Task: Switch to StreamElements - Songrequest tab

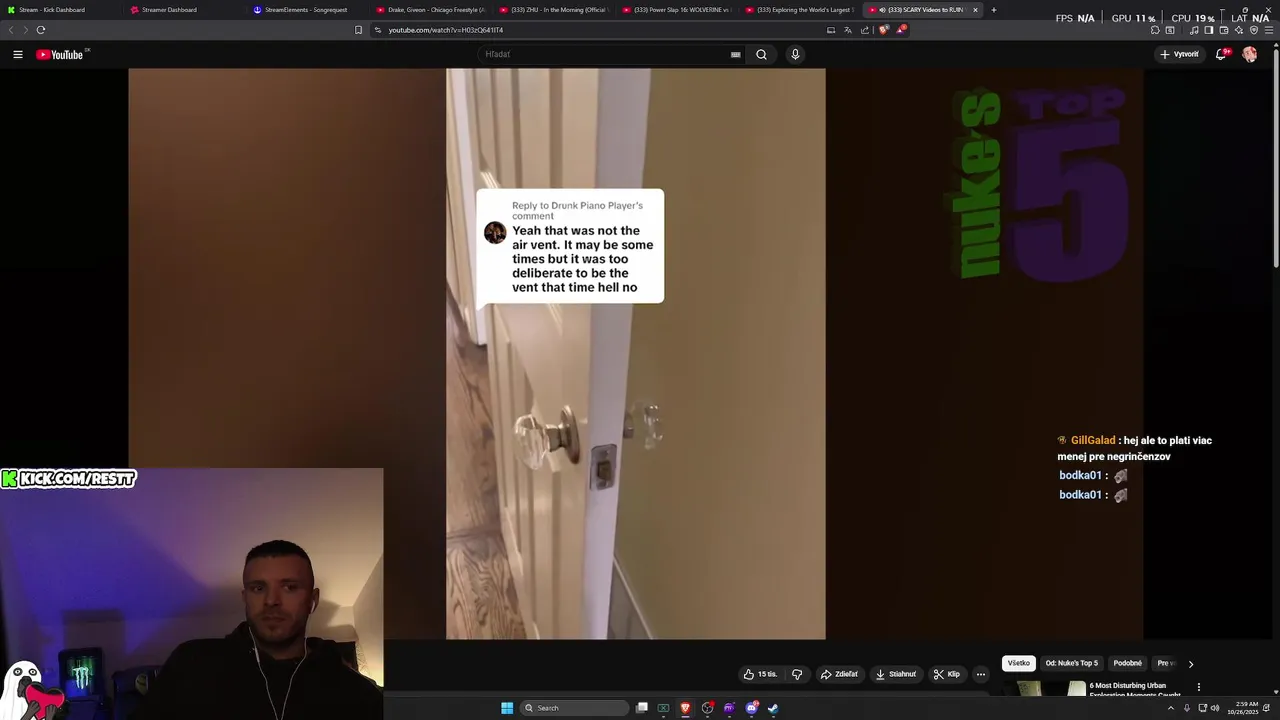Action: 305,10
